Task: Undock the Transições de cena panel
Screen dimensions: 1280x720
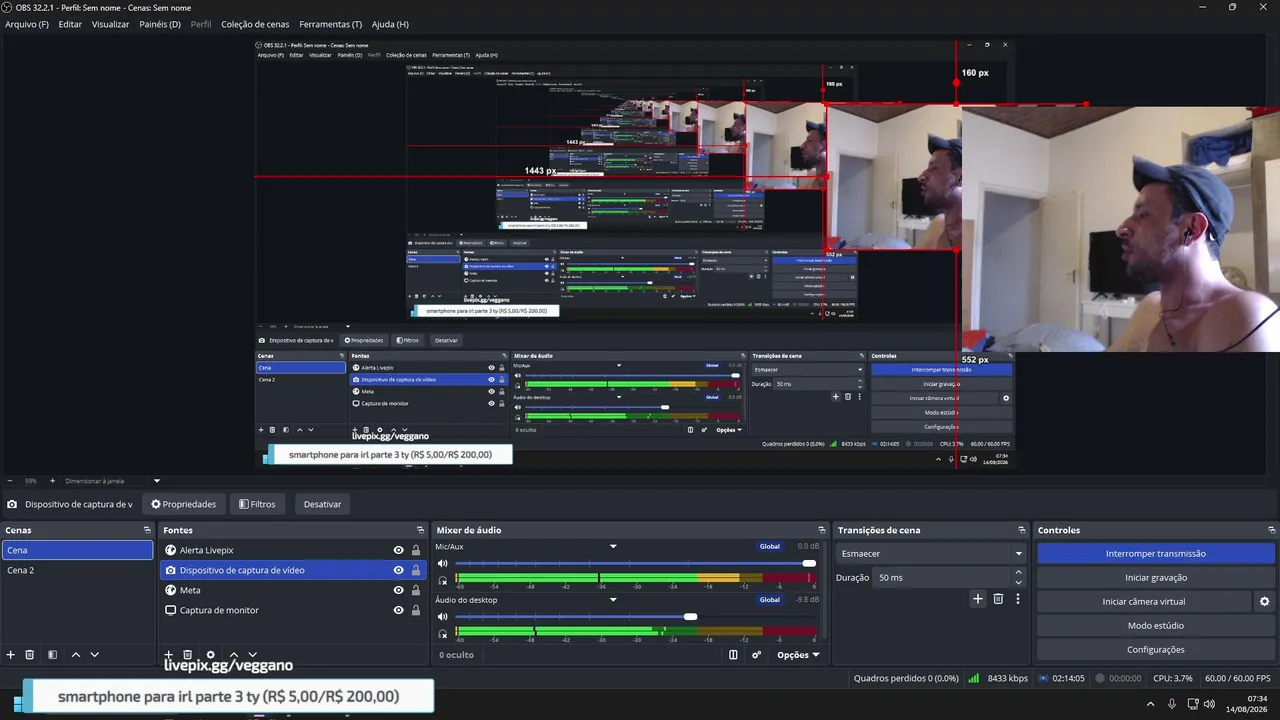Action: pyautogui.click(x=1022, y=530)
